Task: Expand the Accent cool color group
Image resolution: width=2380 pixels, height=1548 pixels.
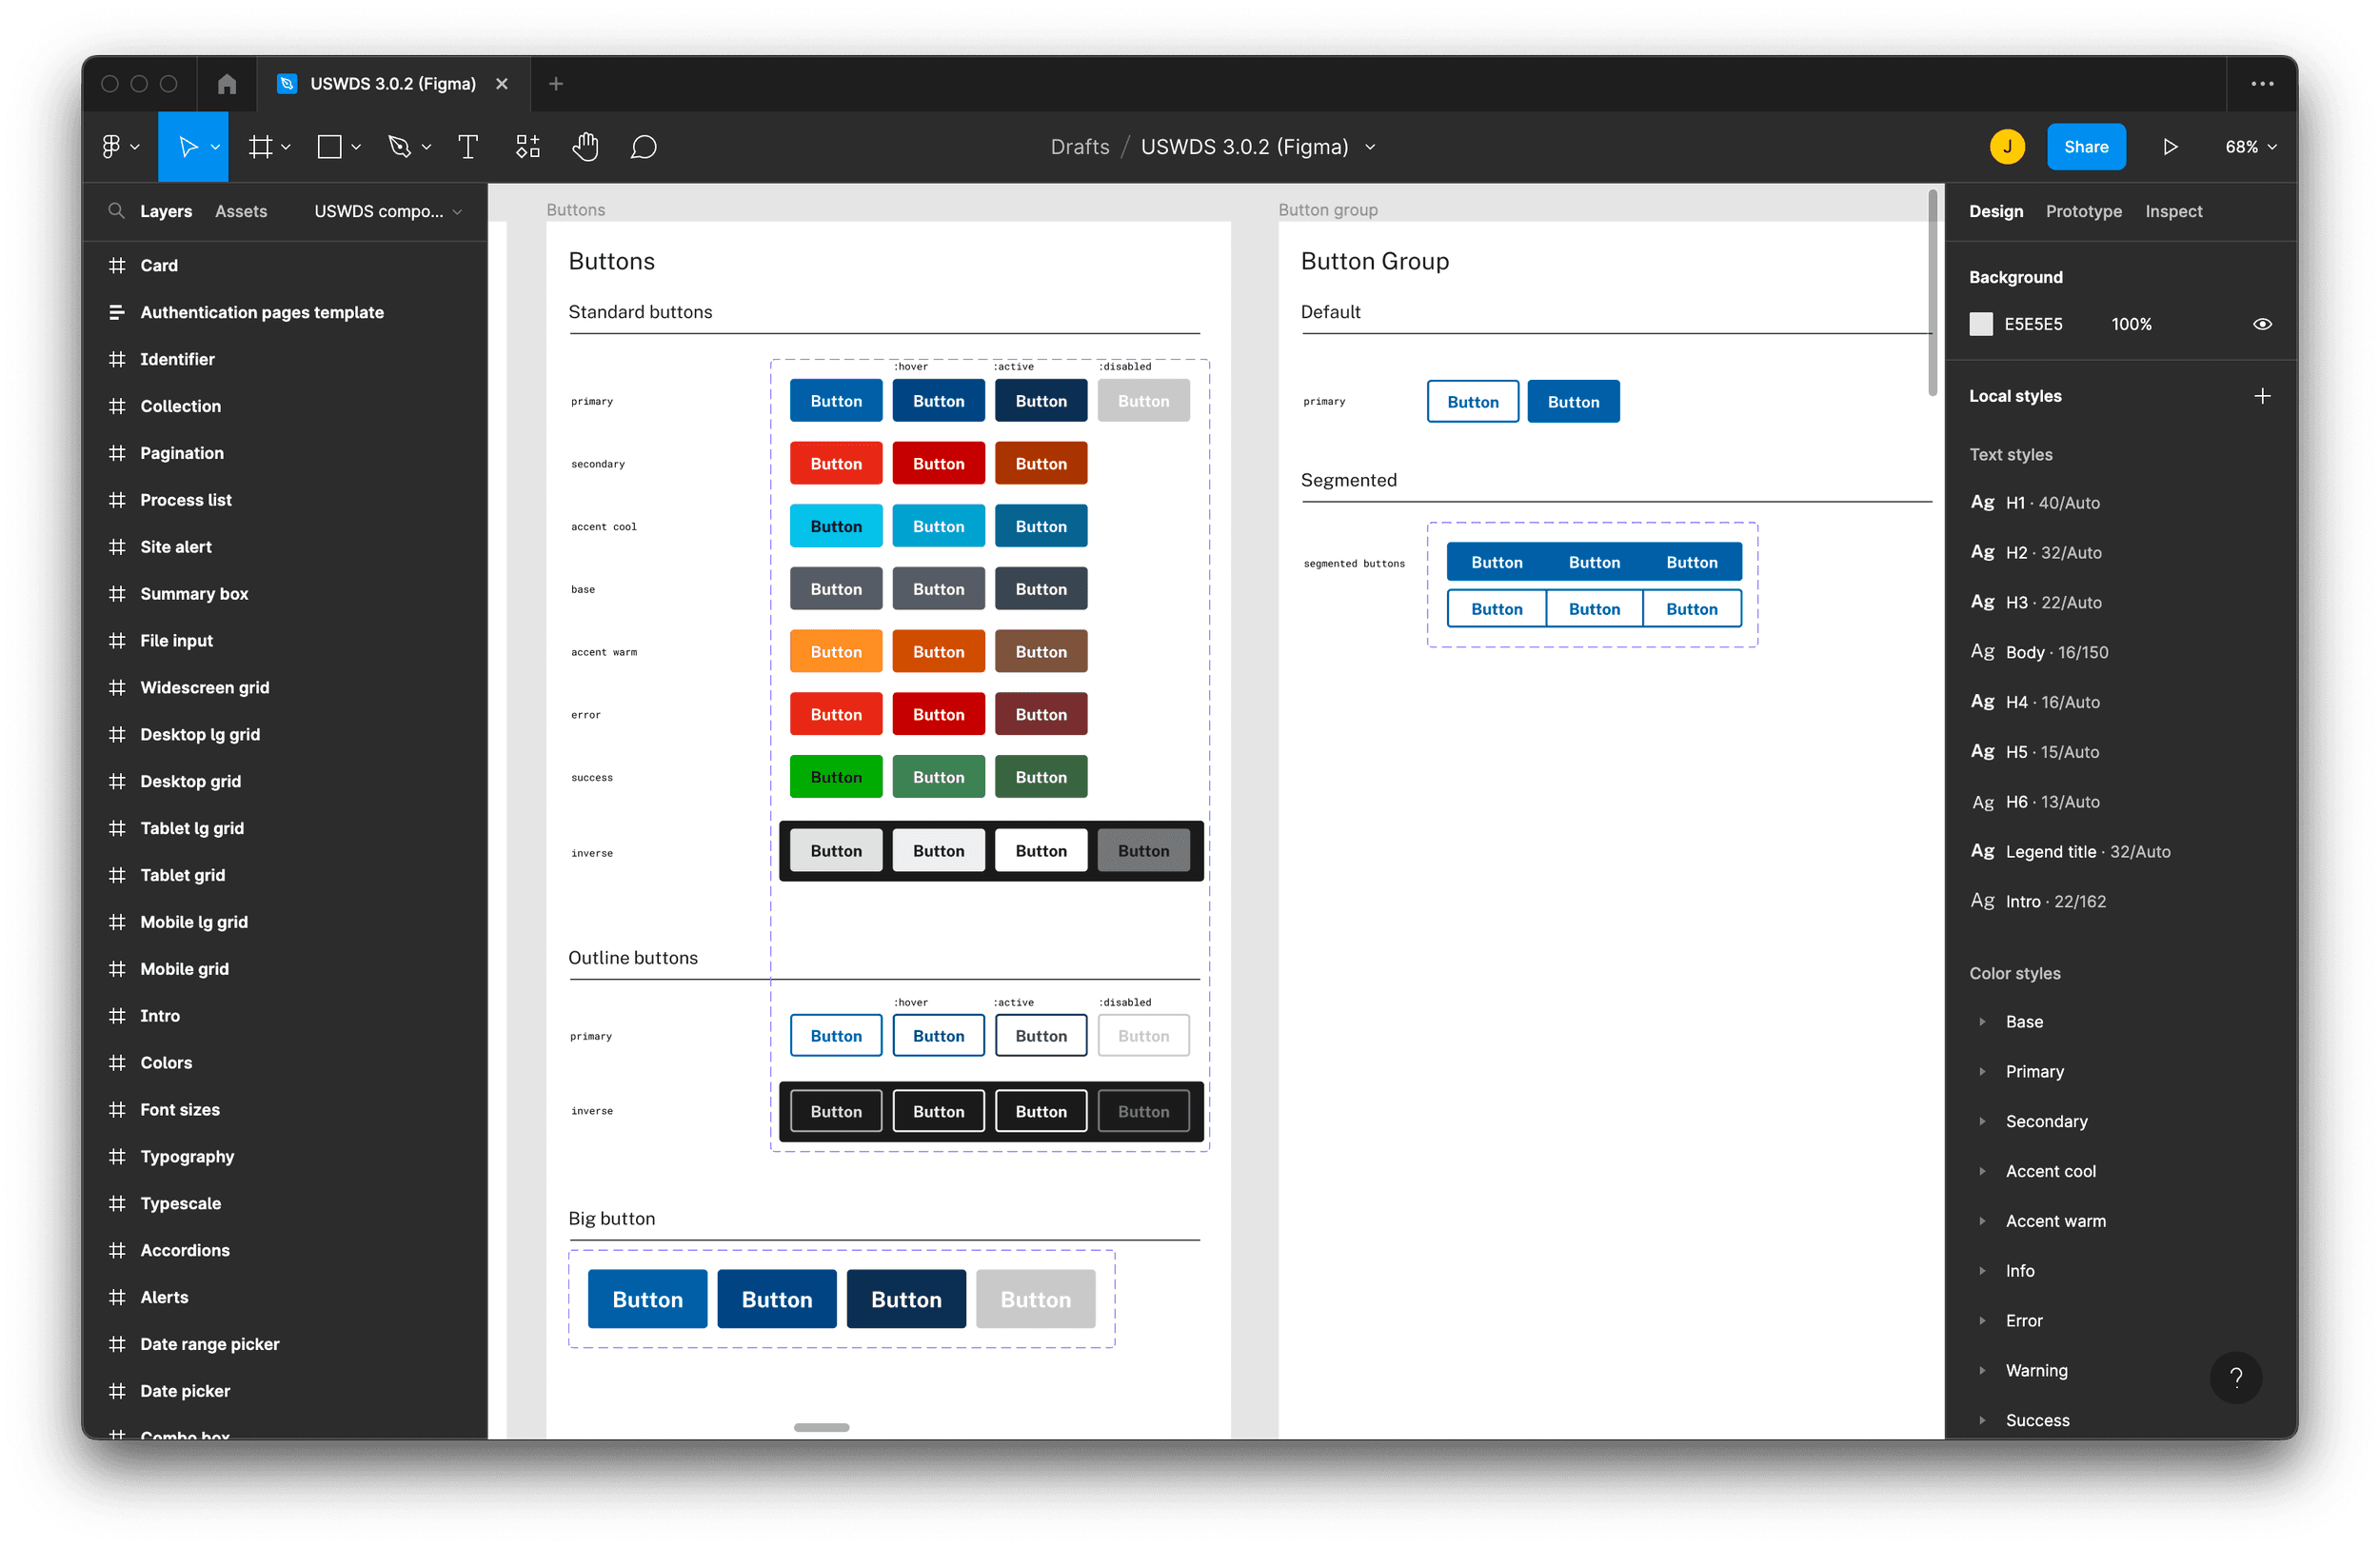Action: (1982, 1171)
